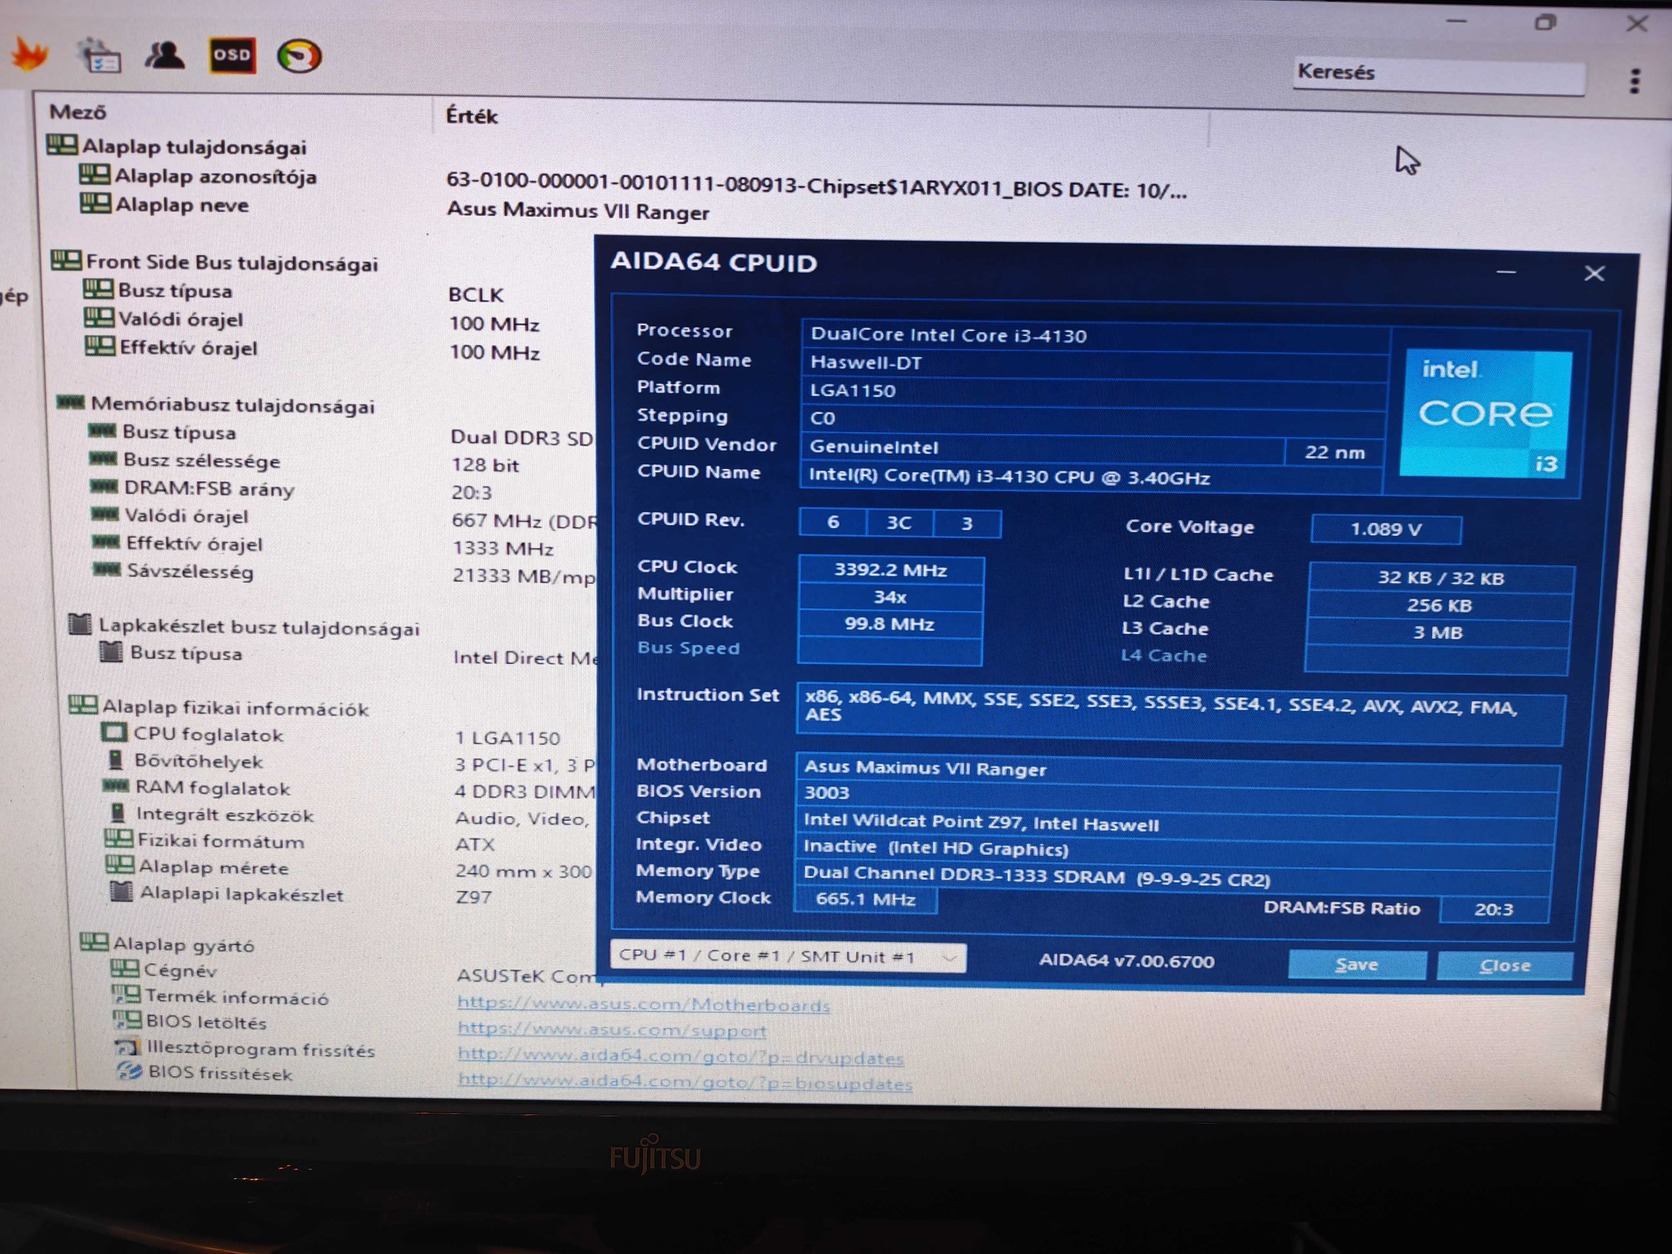Select Memóriabusz tulajdonságai group row
Image resolution: width=1672 pixels, height=1254 pixels.
tap(216, 405)
